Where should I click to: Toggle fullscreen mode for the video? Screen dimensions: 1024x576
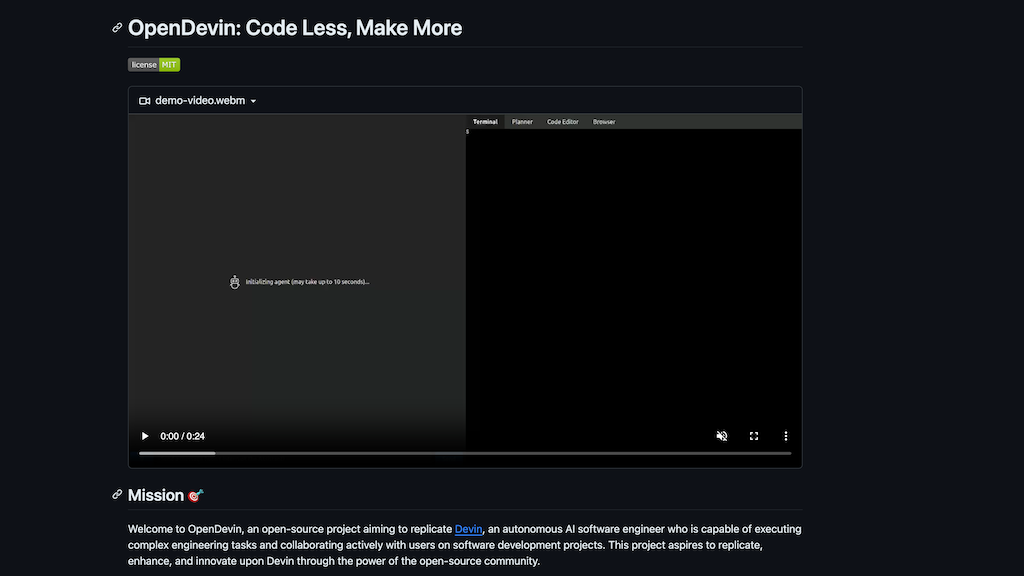pyautogui.click(x=754, y=436)
